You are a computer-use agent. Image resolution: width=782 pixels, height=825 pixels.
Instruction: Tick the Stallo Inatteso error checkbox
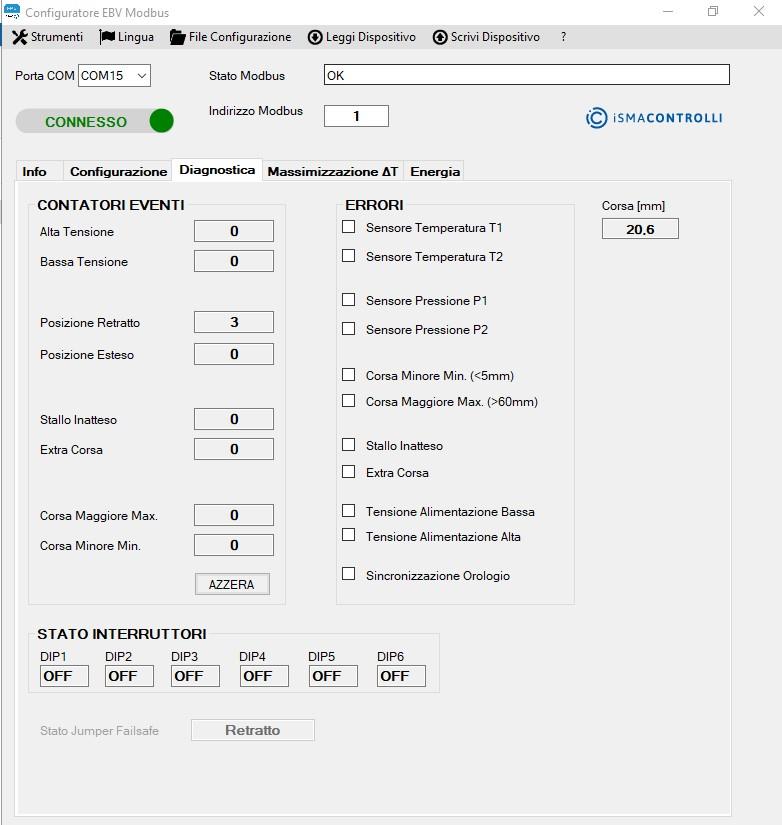point(349,444)
